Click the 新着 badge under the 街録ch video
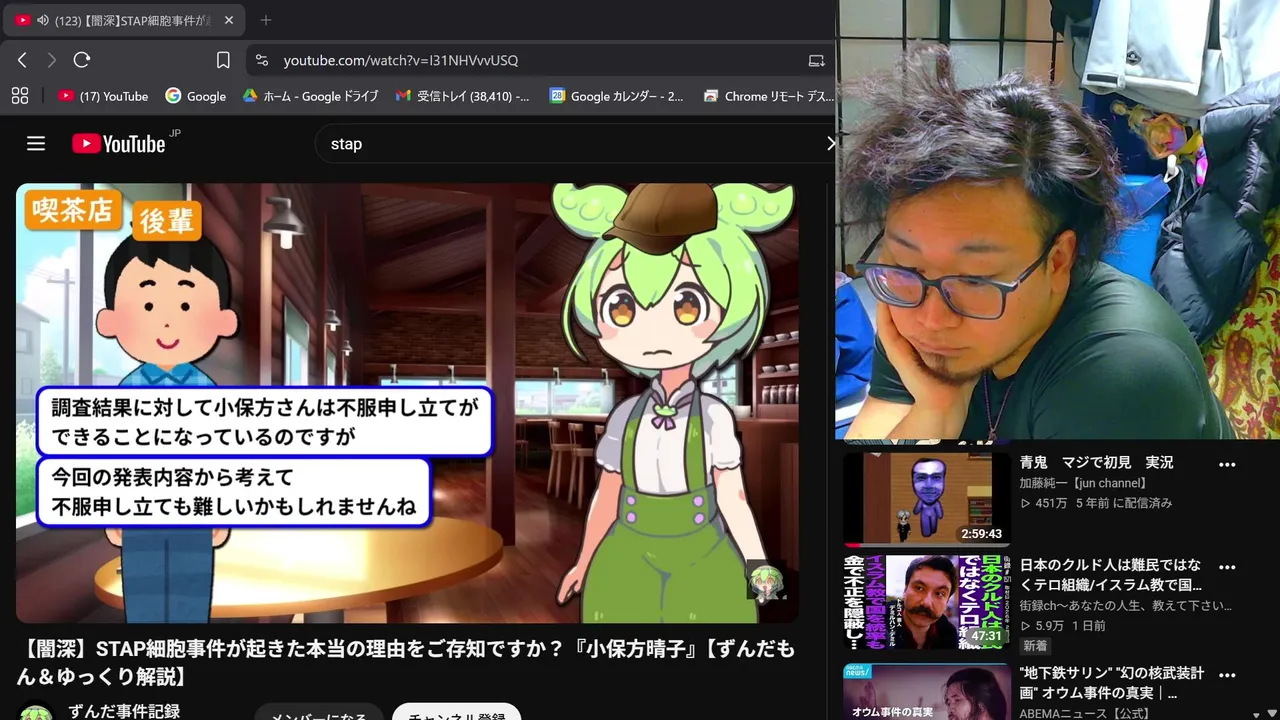Viewport: 1280px width, 720px height. click(1035, 646)
